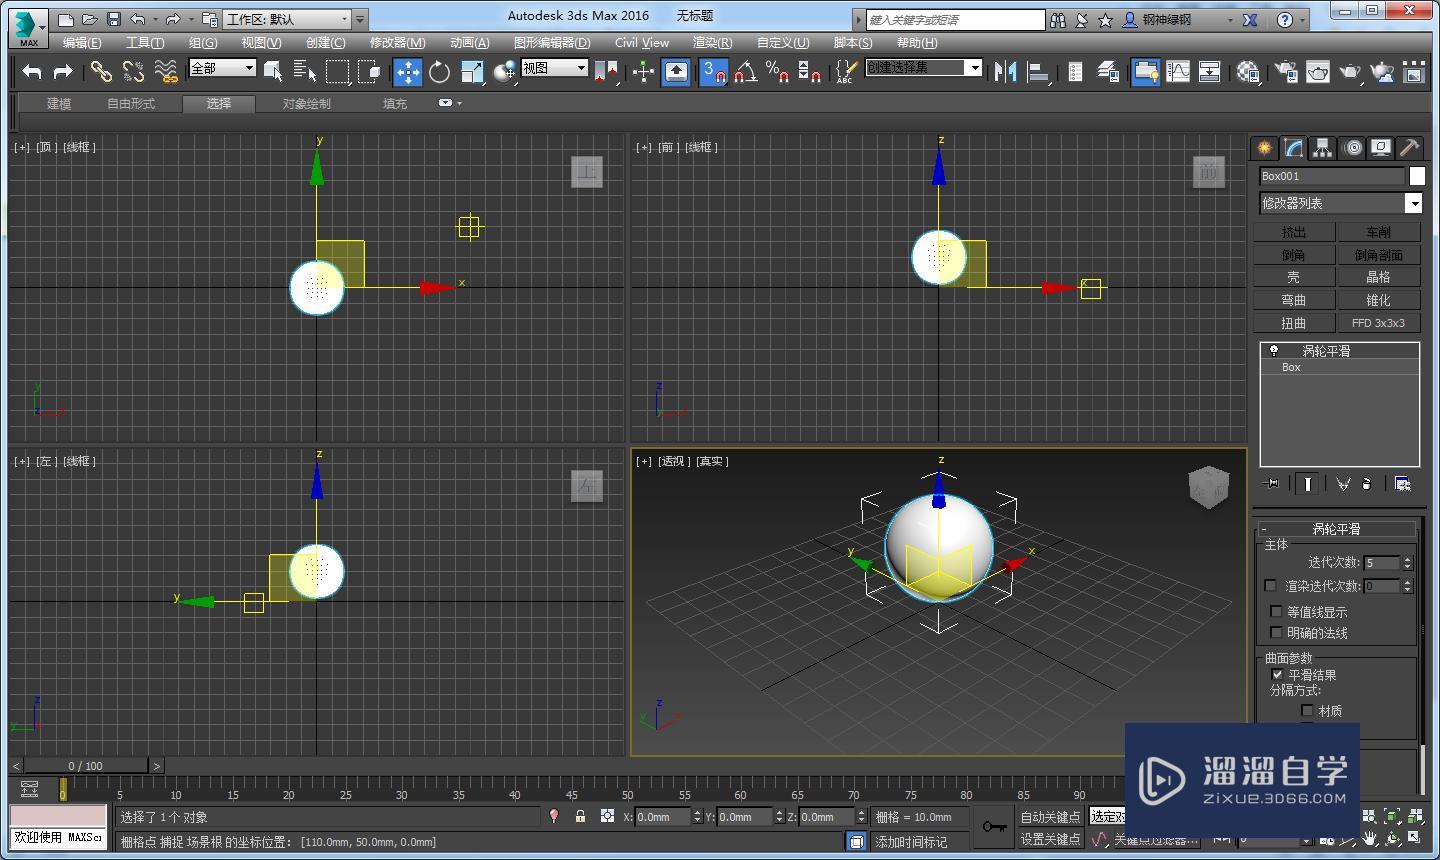Click the Undo arrow in main toolbar

[x=32, y=71]
